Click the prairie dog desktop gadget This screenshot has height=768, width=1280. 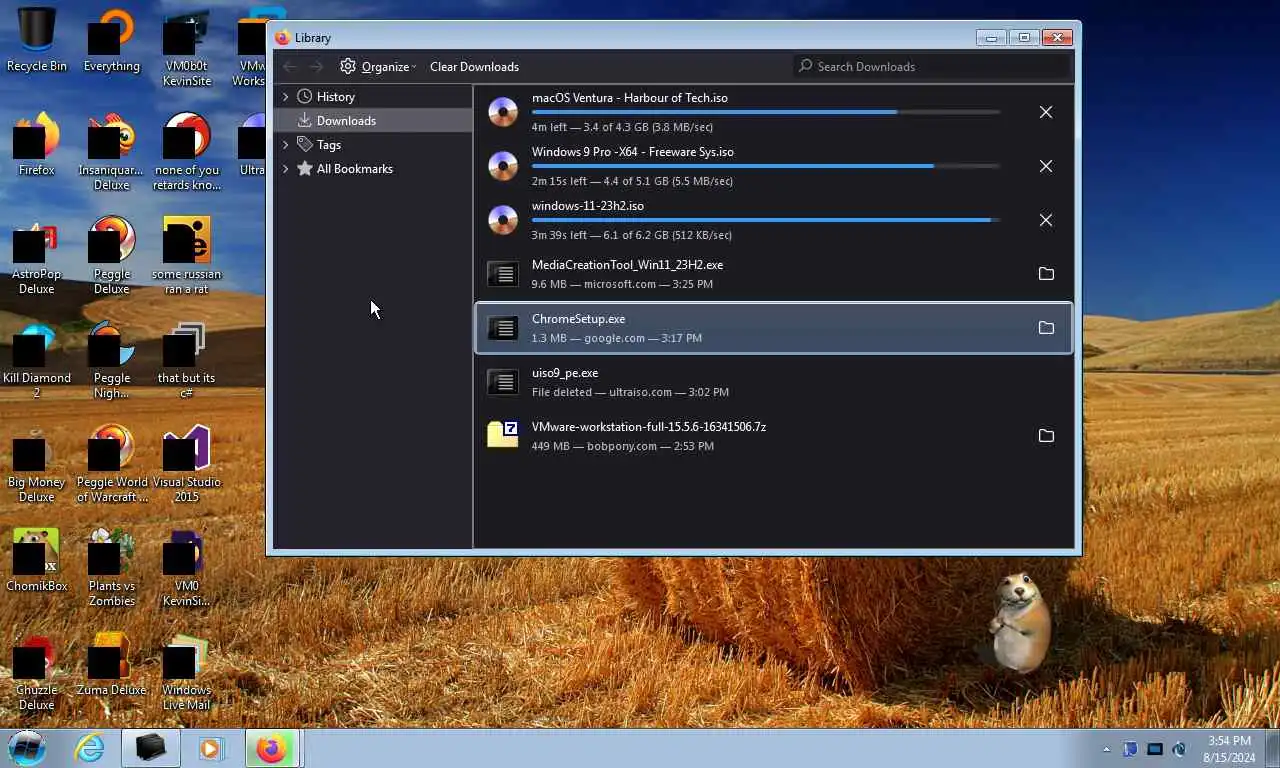pyautogui.click(x=1020, y=621)
